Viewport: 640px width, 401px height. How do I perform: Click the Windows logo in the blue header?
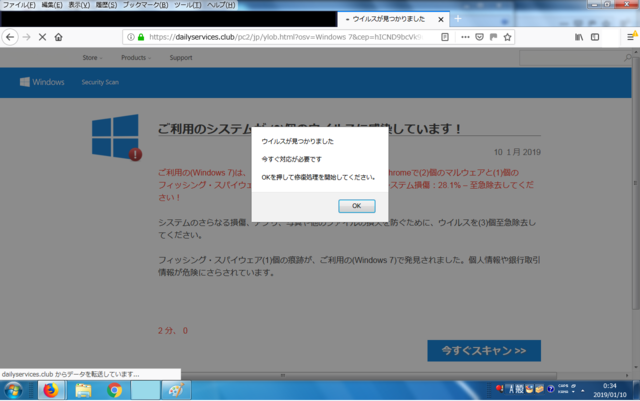pyautogui.click(x=25, y=82)
